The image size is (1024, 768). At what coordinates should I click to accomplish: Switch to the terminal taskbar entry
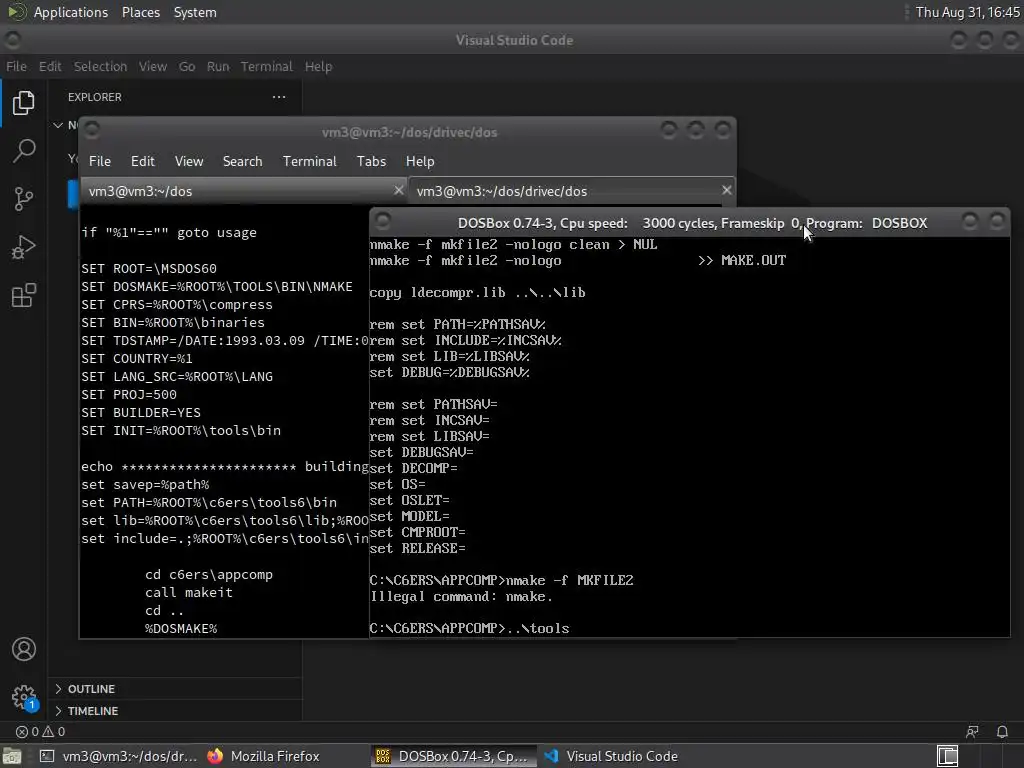pos(118,756)
